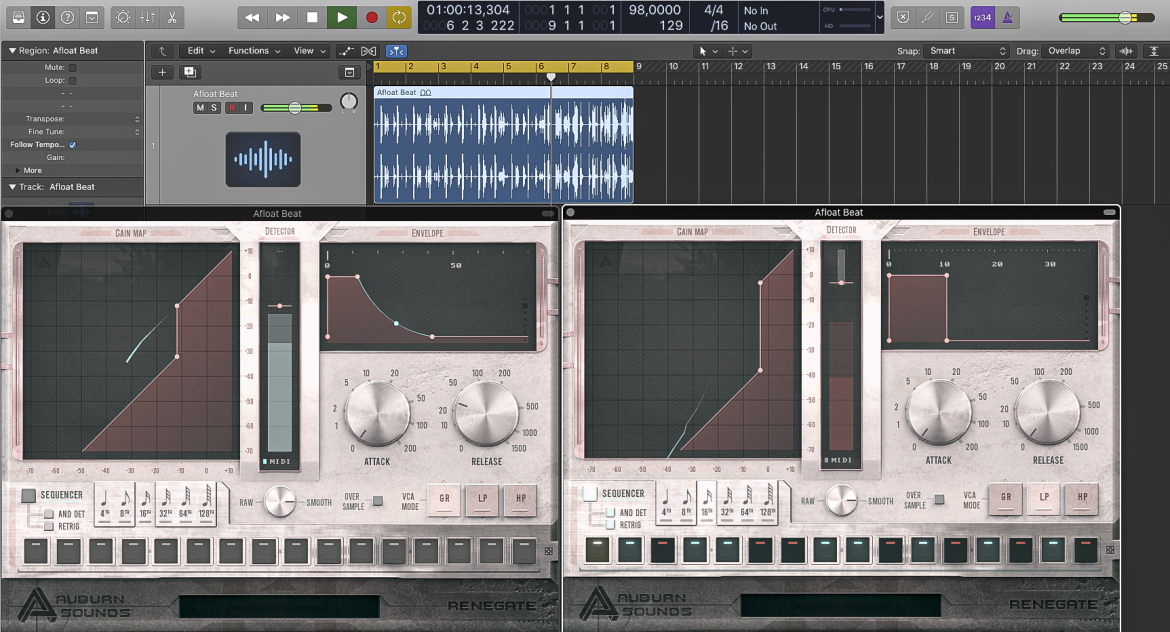Open the Editors scissors icon
The width and height of the screenshot is (1170, 632).
tap(172, 17)
